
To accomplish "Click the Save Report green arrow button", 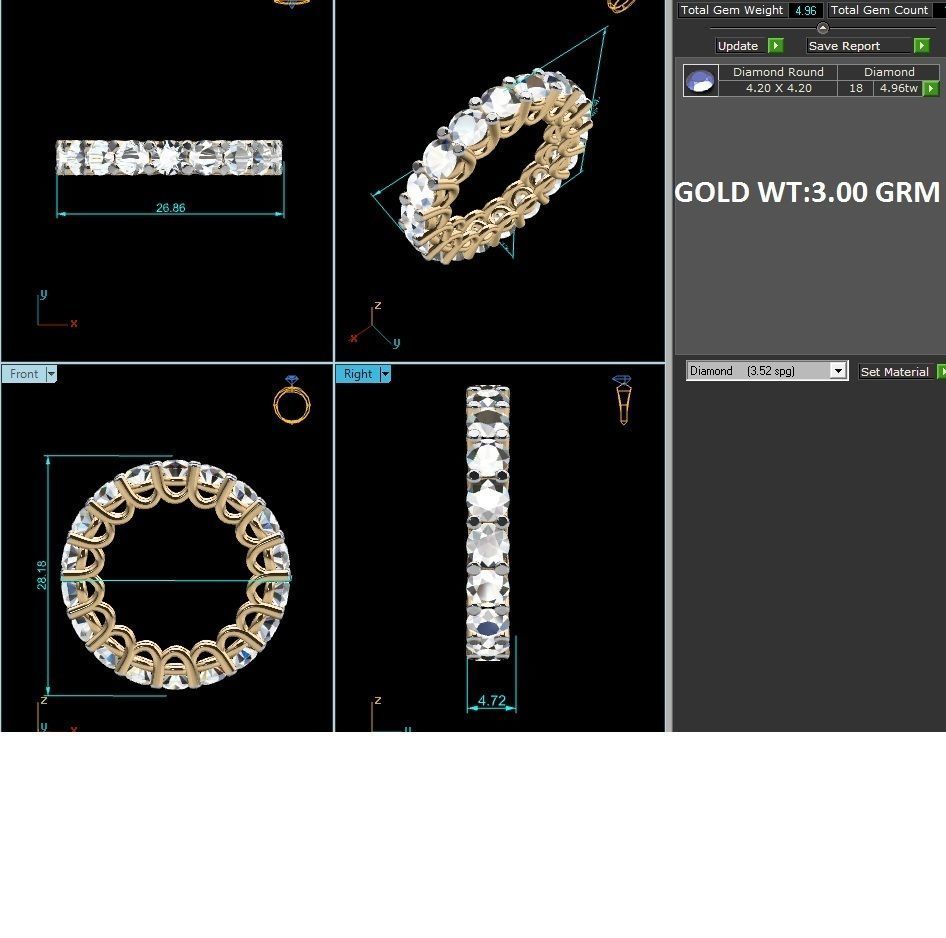I will point(921,46).
